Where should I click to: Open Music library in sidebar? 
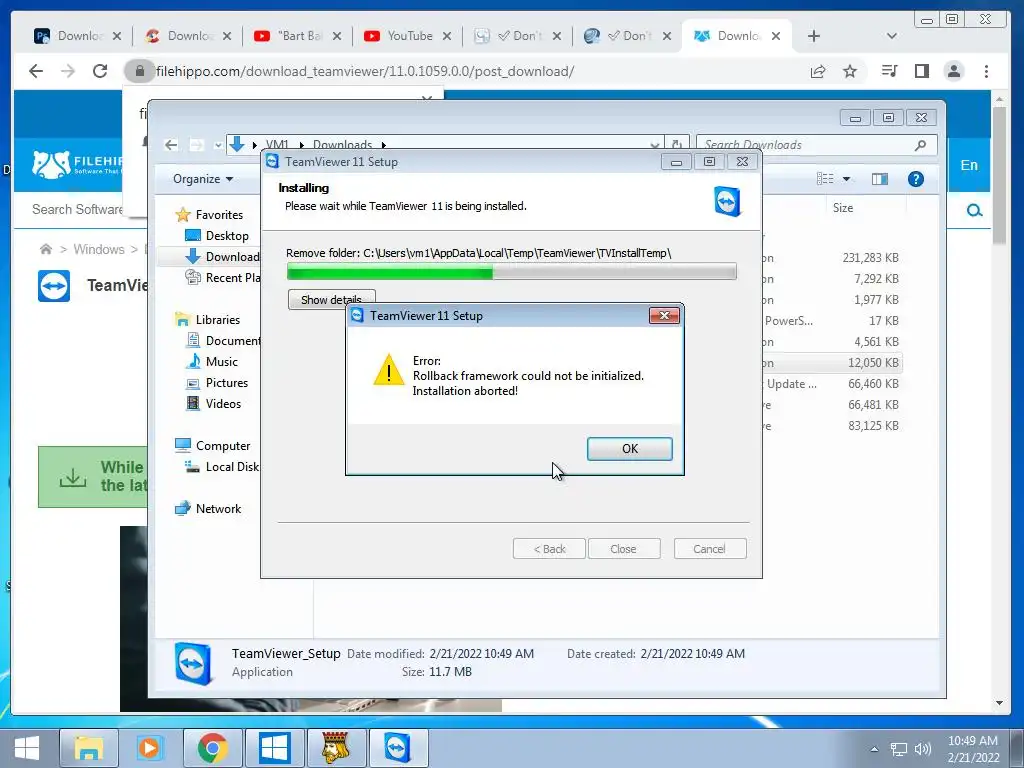212,361
